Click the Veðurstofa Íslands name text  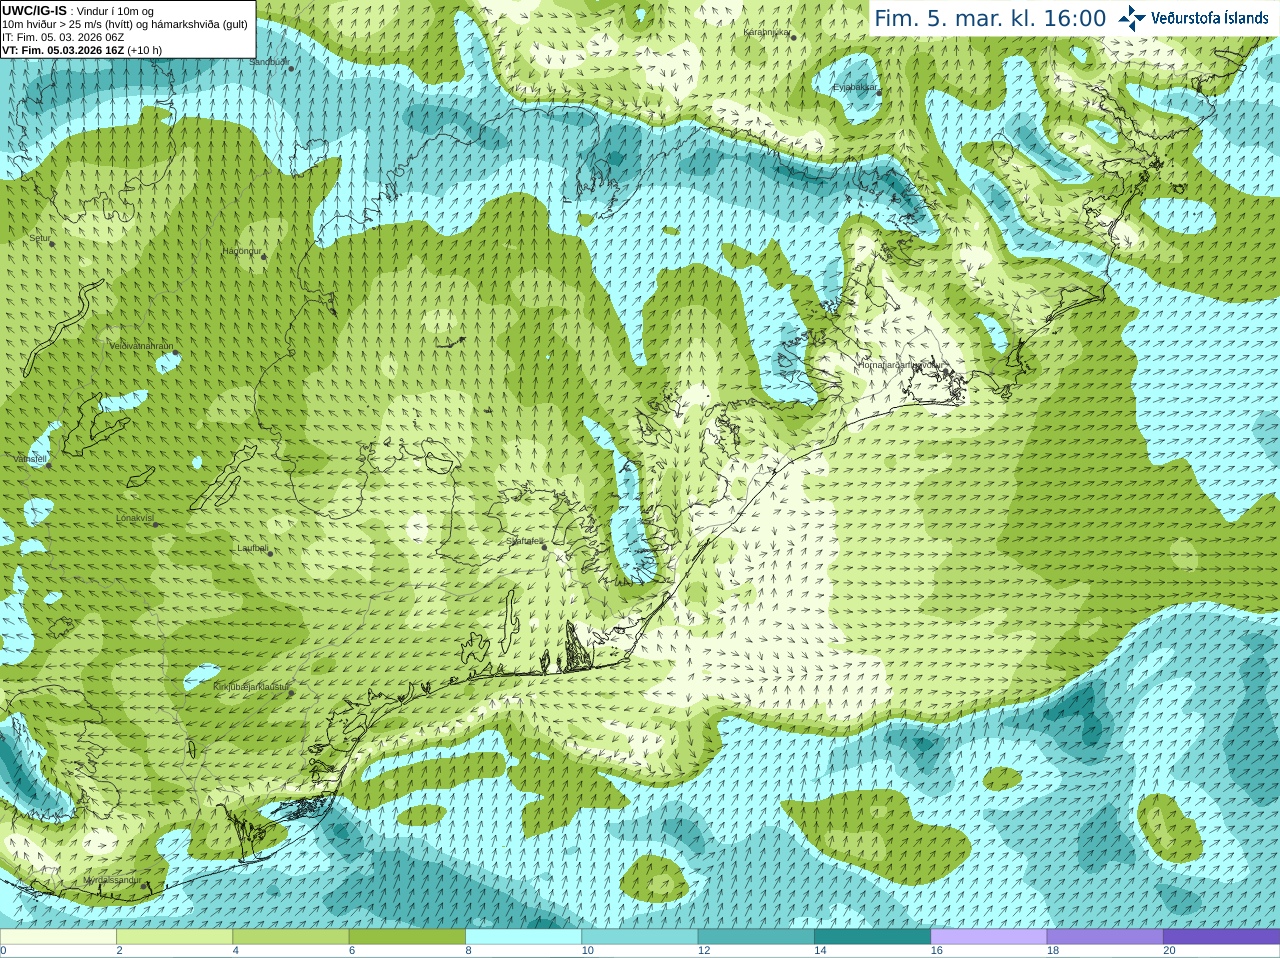tap(1209, 18)
